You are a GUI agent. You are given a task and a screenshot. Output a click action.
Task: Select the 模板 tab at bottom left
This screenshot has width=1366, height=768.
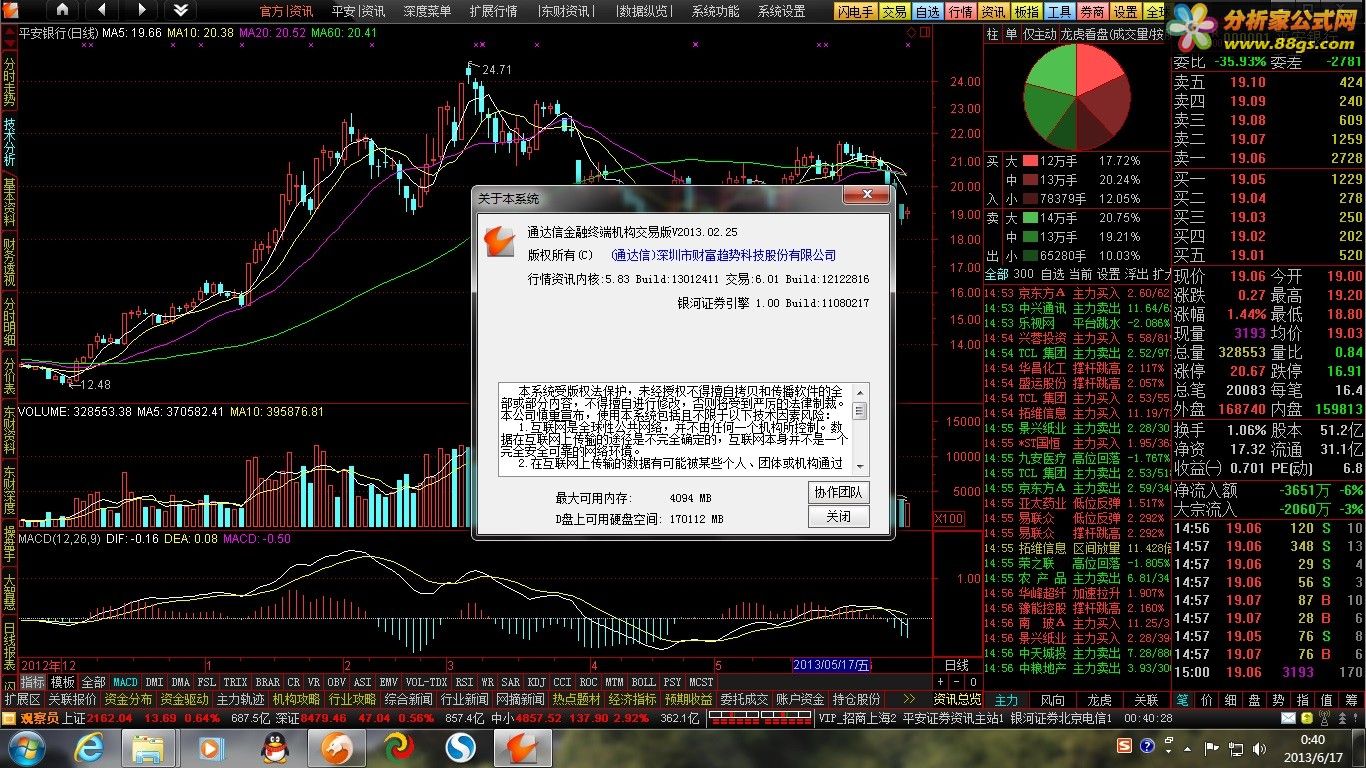(x=63, y=682)
